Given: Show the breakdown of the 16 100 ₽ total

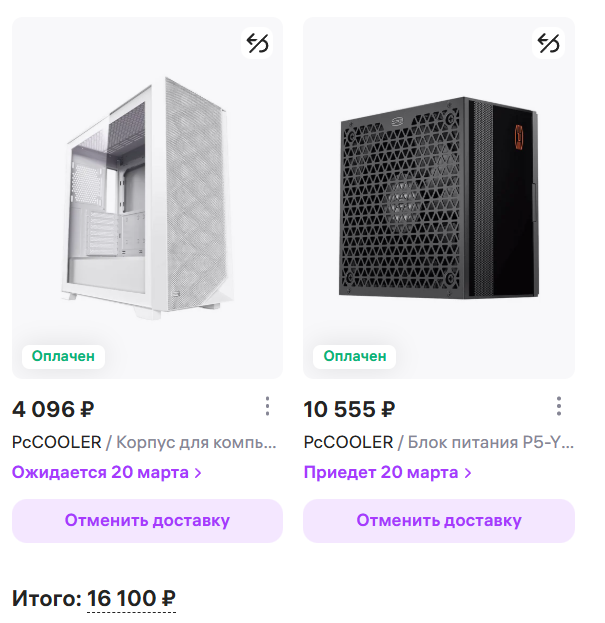Looking at the screenshot, I should coord(131,599).
